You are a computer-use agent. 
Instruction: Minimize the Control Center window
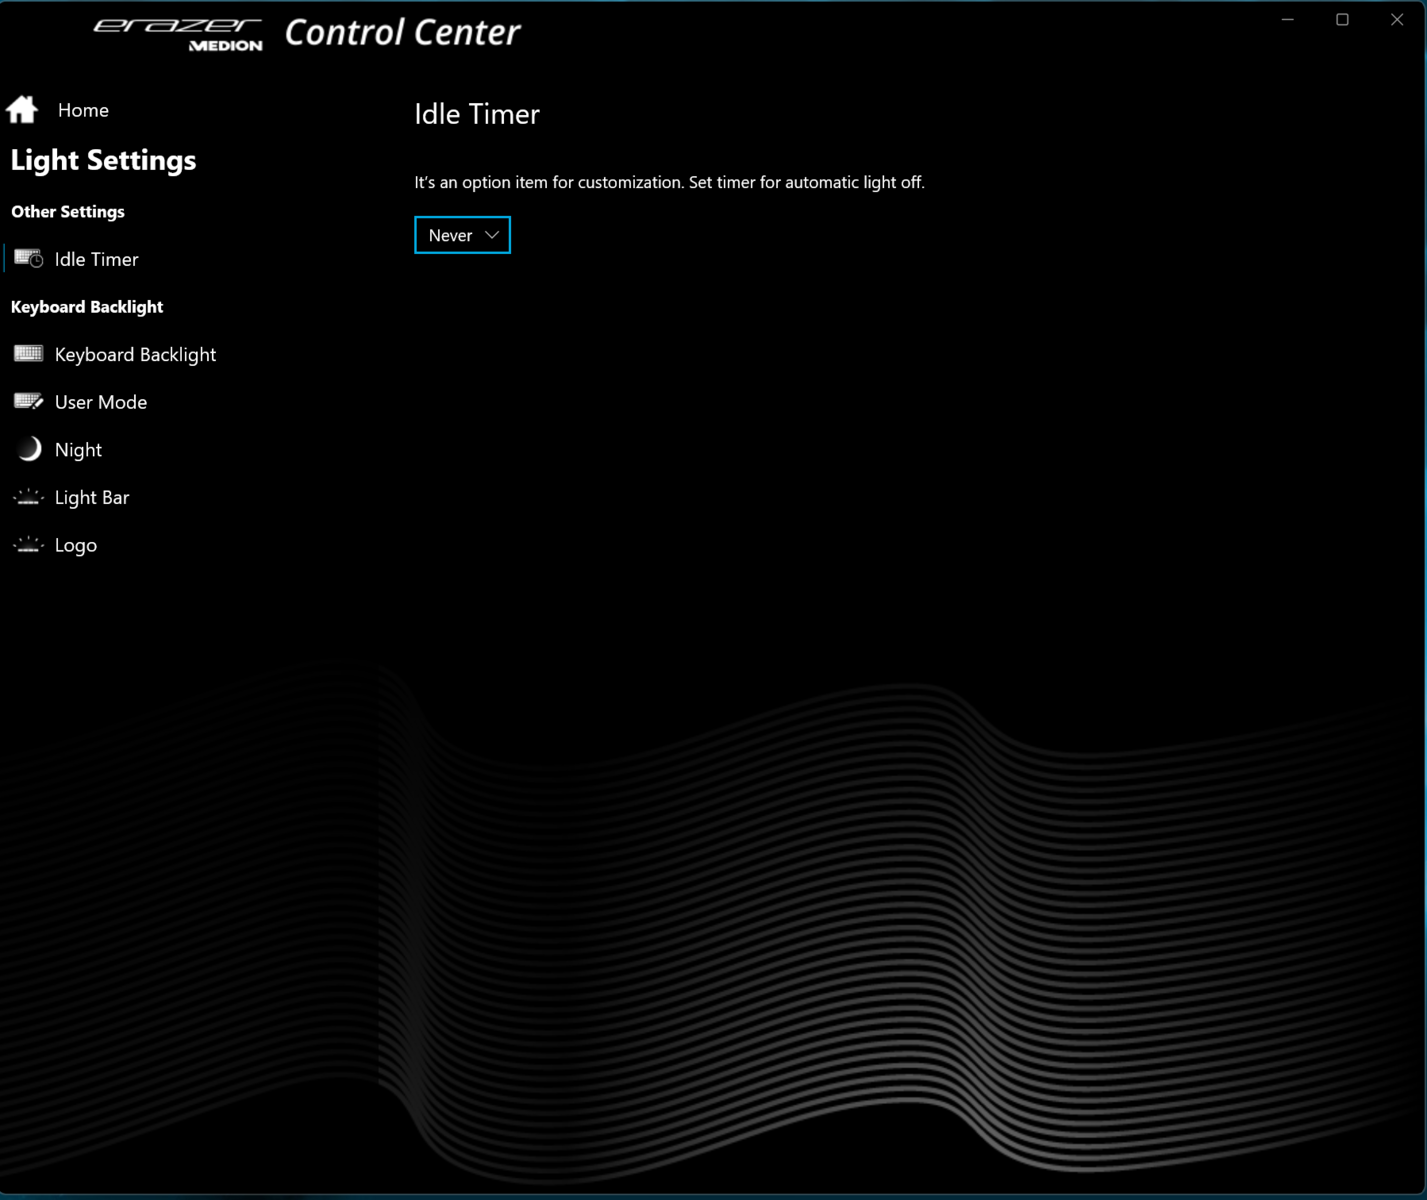1288,20
